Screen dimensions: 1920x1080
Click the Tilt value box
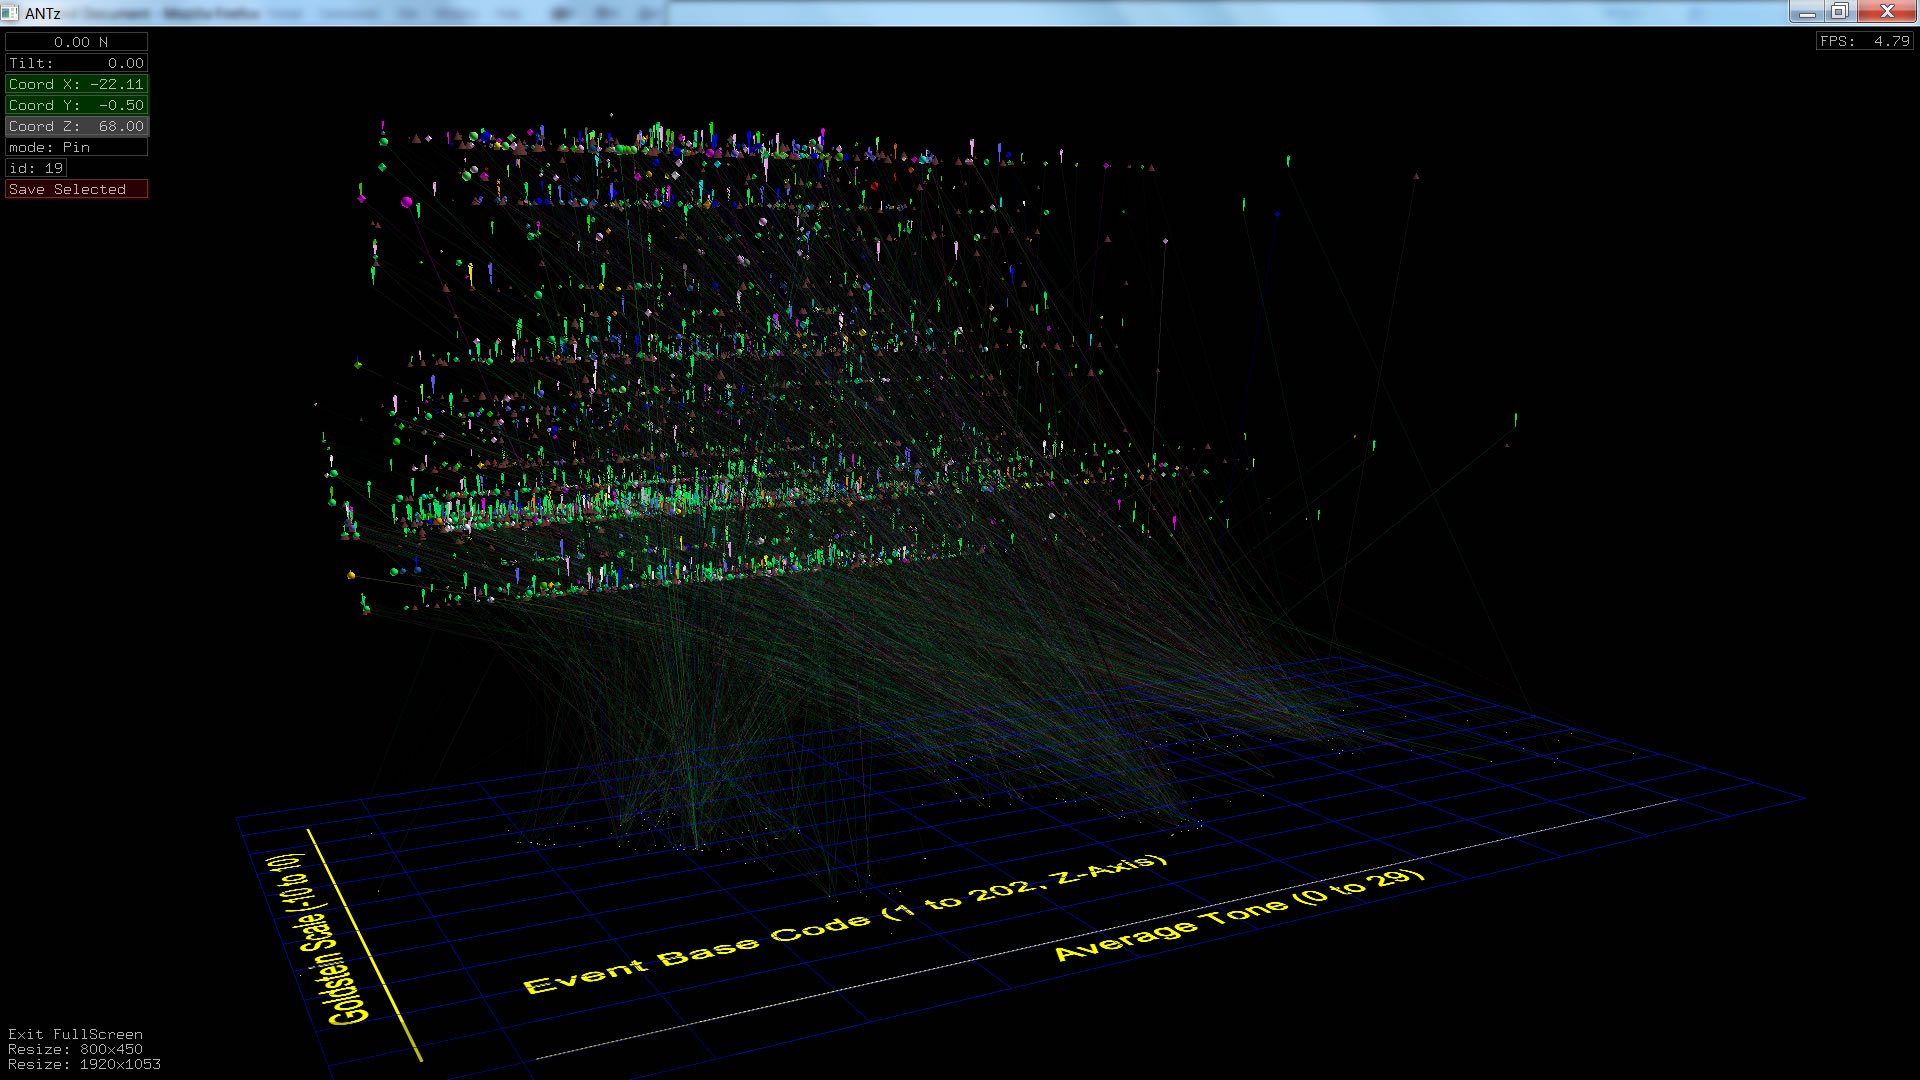click(76, 63)
